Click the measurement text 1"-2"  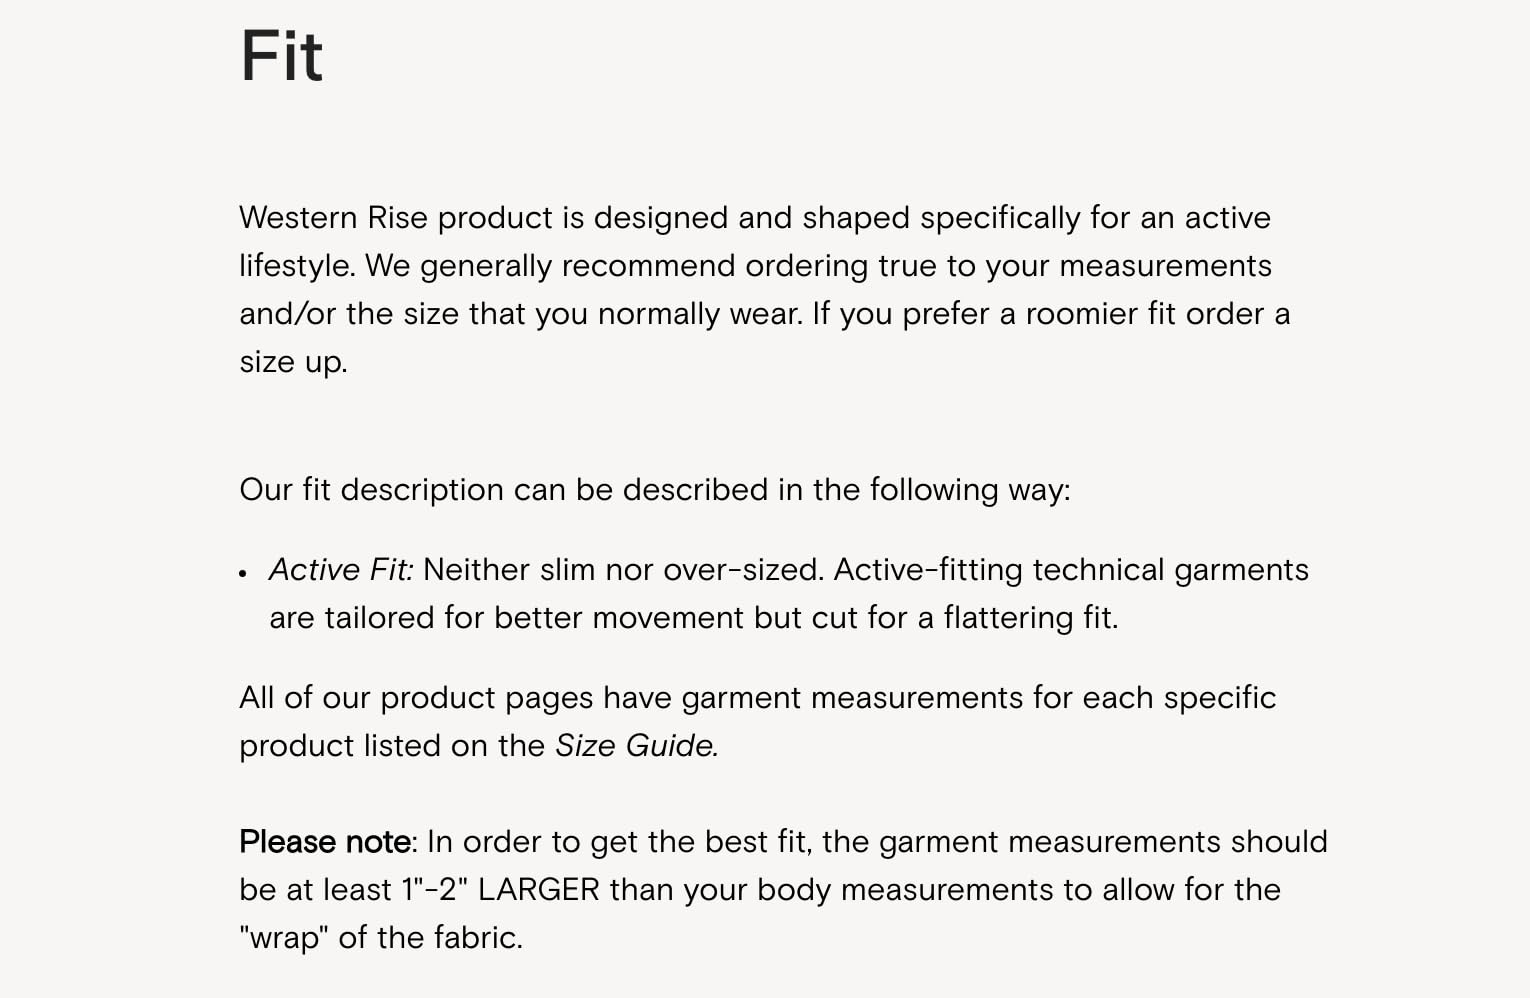point(434,890)
